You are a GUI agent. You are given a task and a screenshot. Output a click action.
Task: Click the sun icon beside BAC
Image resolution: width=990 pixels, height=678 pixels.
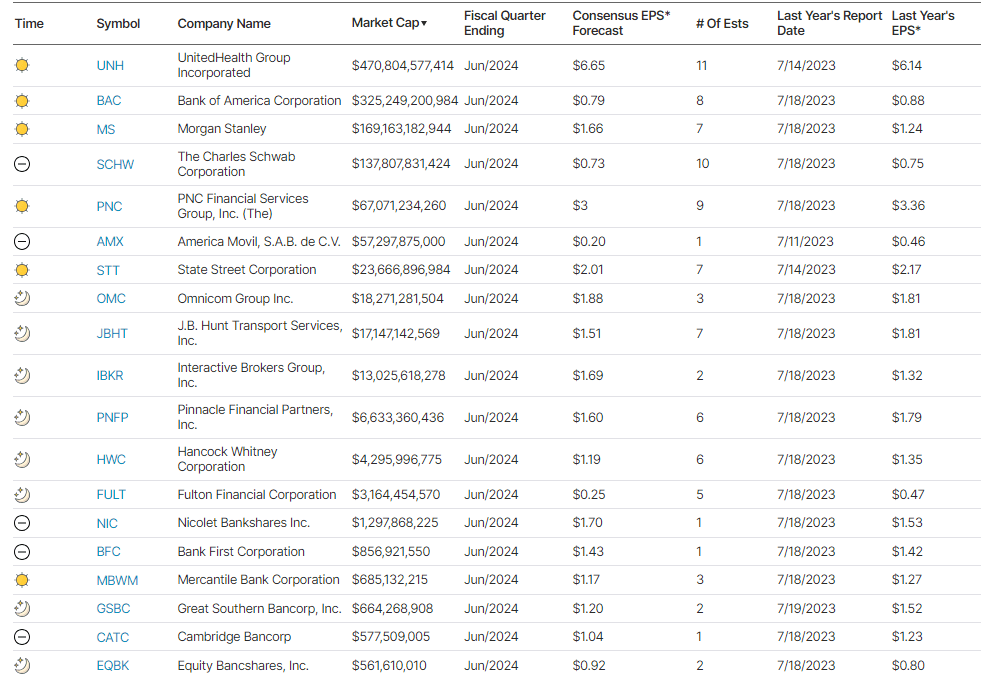pos(22,100)
